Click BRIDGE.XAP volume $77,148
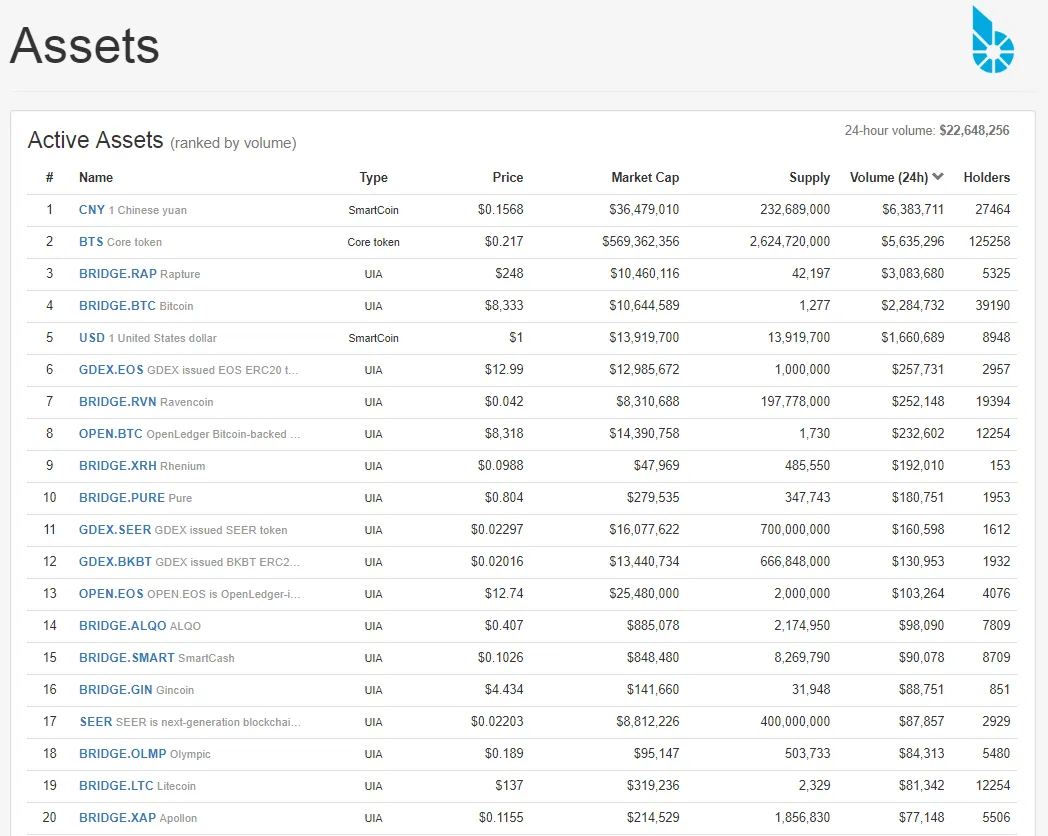This screenshot has height=836, width=1048. click(921, 818)
